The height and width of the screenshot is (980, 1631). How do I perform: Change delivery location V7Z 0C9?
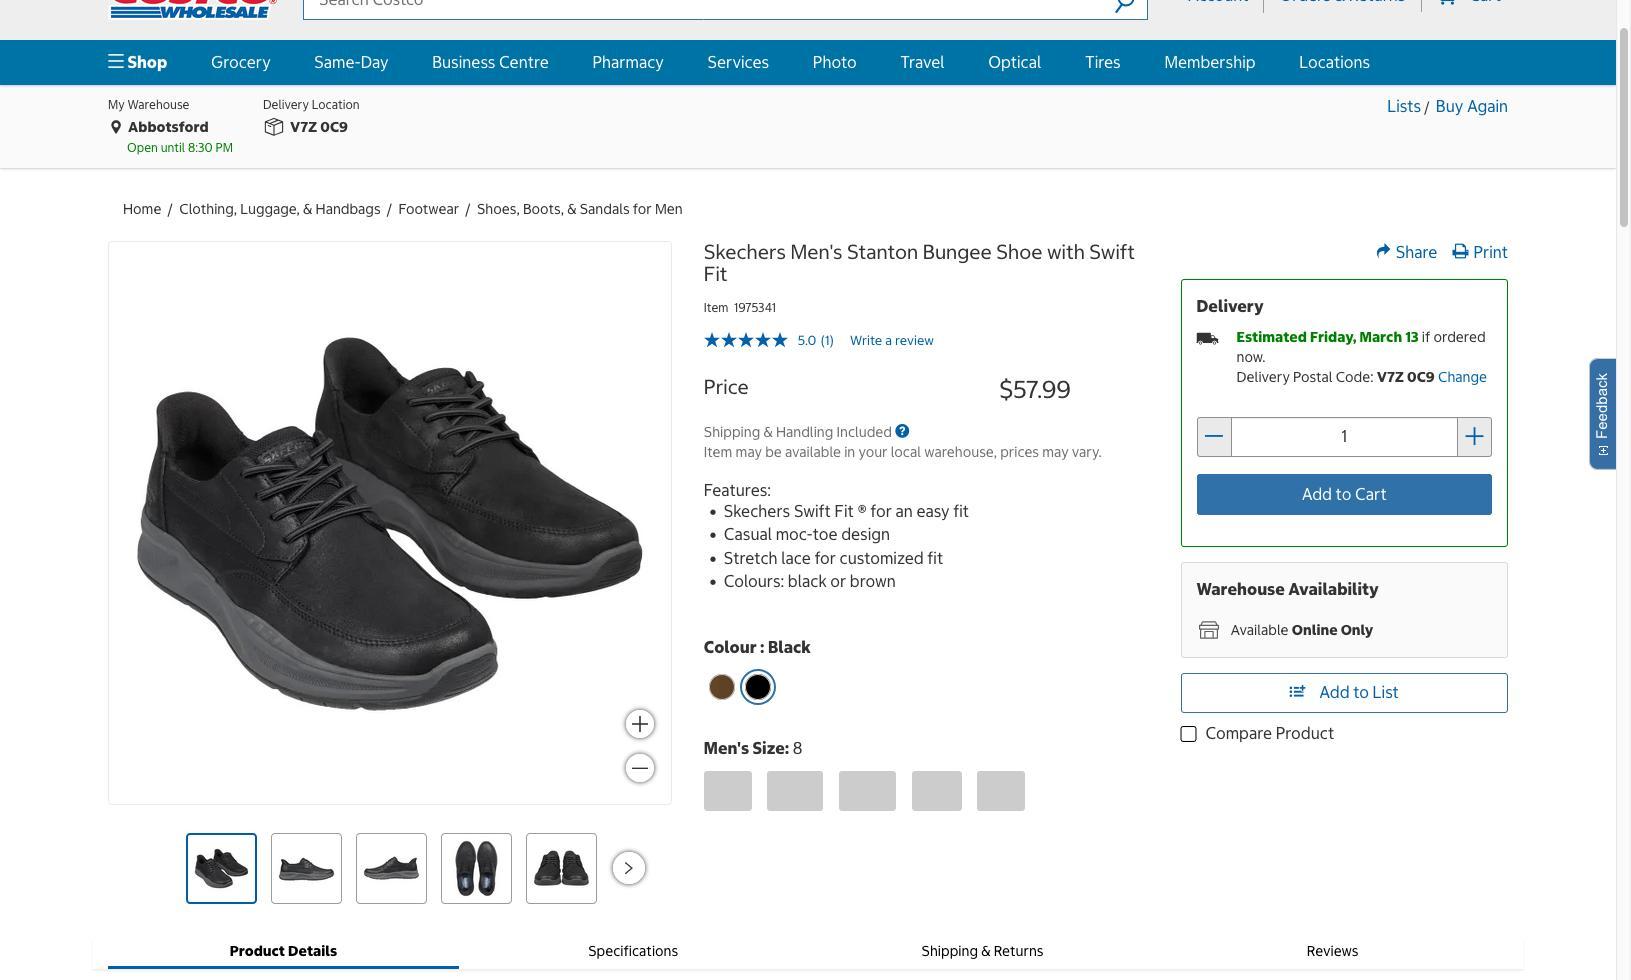pos(317,127)
